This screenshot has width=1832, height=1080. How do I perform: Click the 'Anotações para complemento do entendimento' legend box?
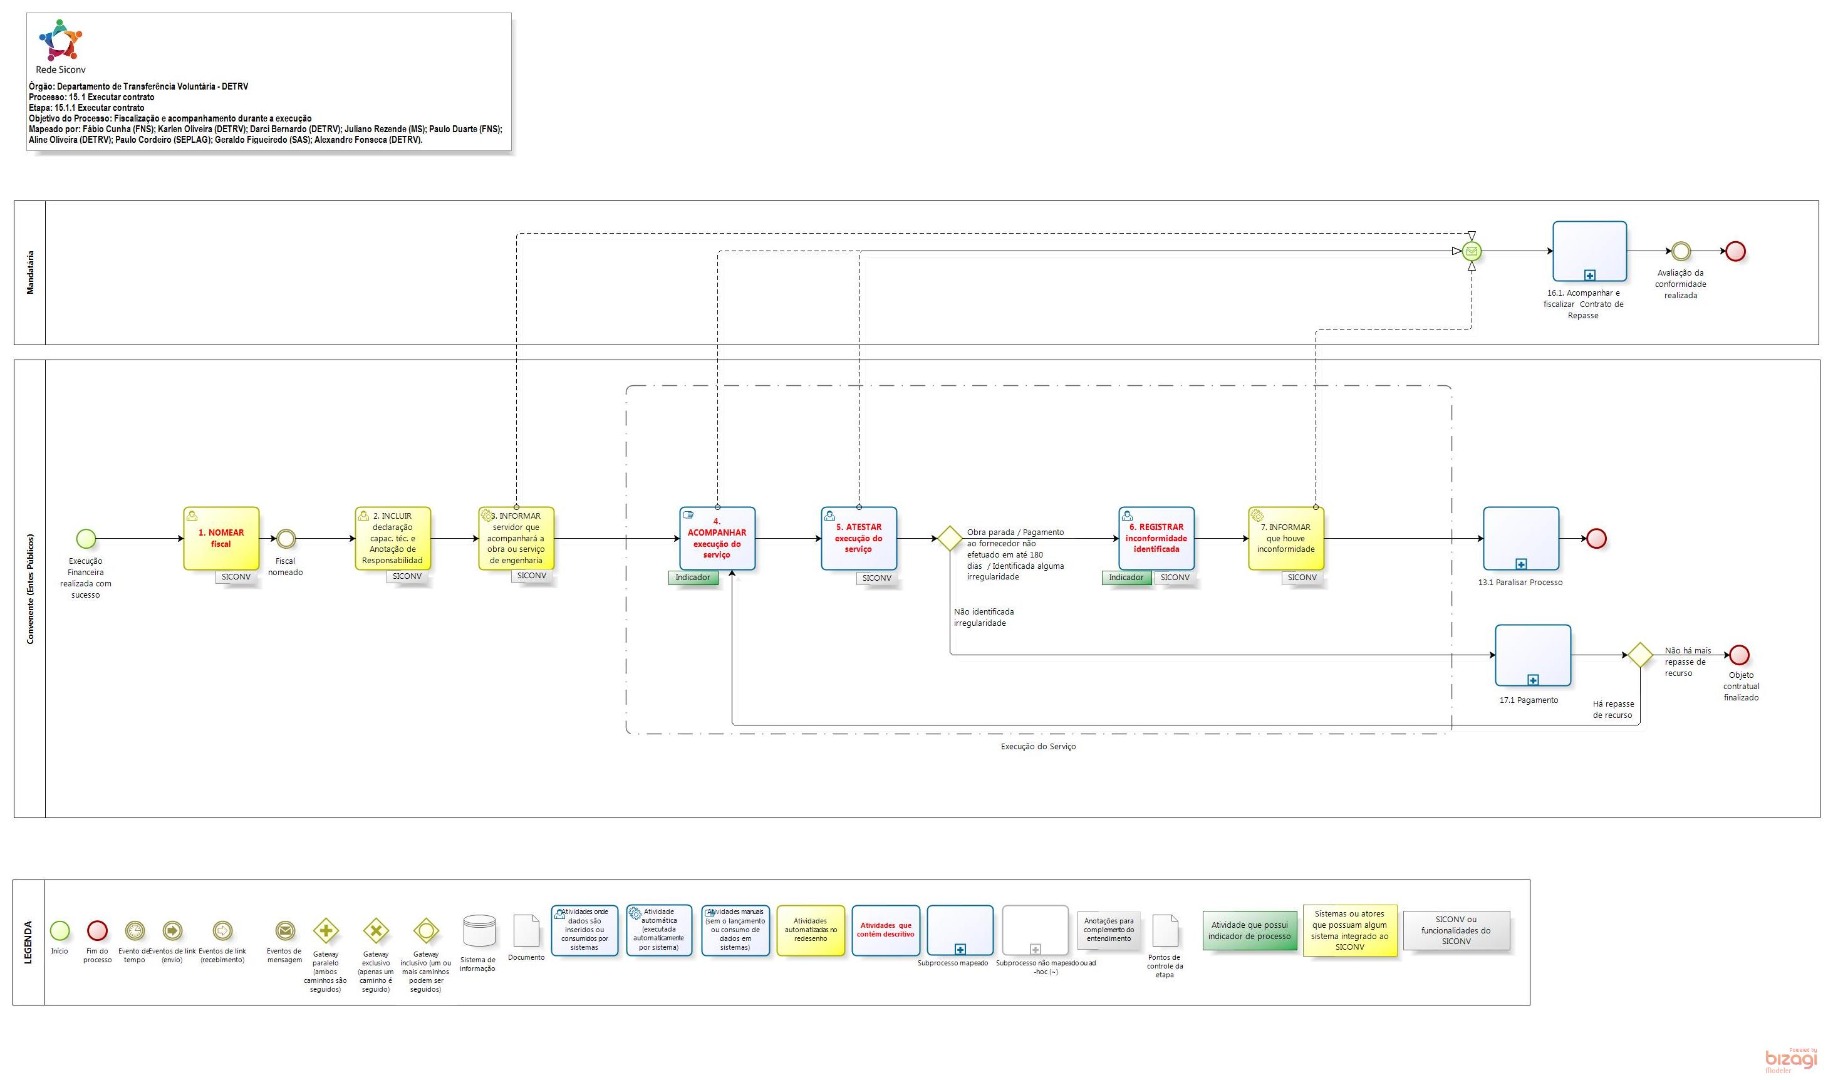(x=1109, y=930)
